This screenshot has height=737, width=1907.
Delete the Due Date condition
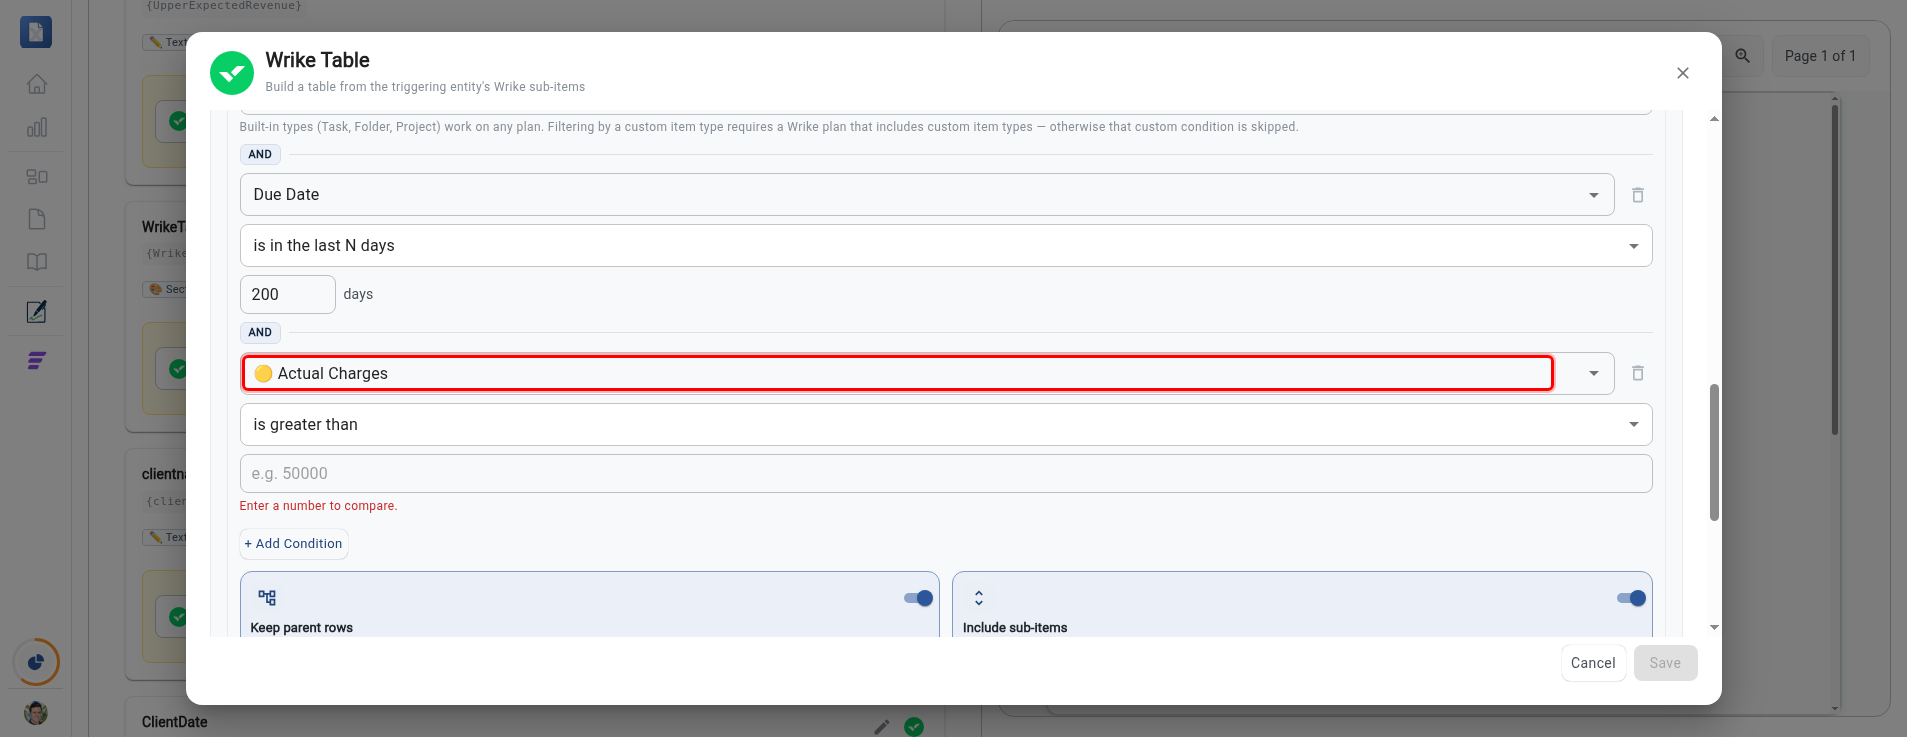click(x=1638, y=195)
